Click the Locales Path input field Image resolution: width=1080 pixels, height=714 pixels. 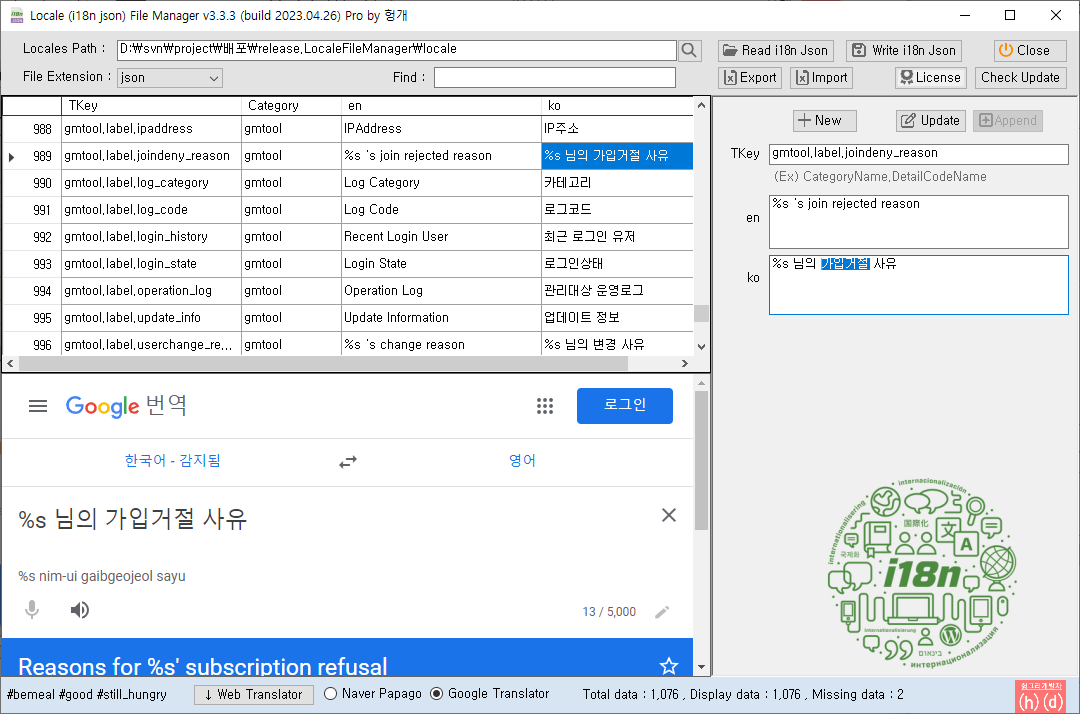coord(397,50)
